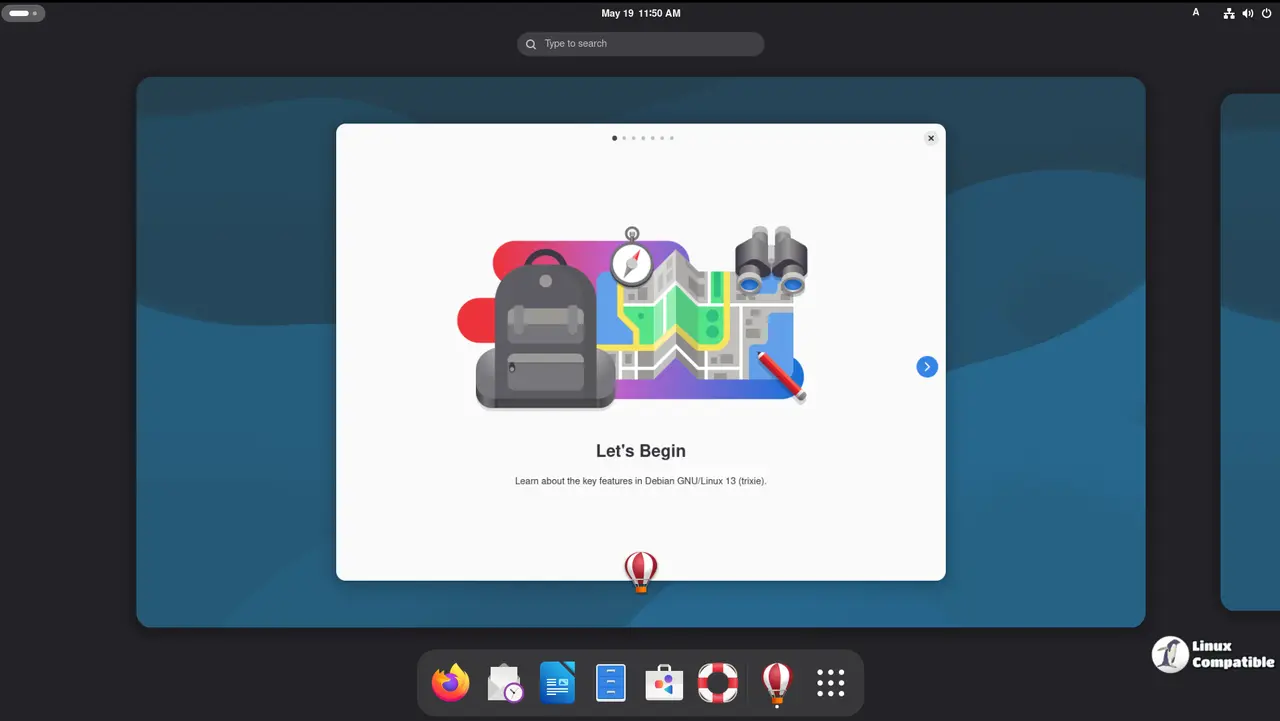Click the network icon in the top bar
This screenshot has height=721, width=1280.
[x=1229, y=13]
